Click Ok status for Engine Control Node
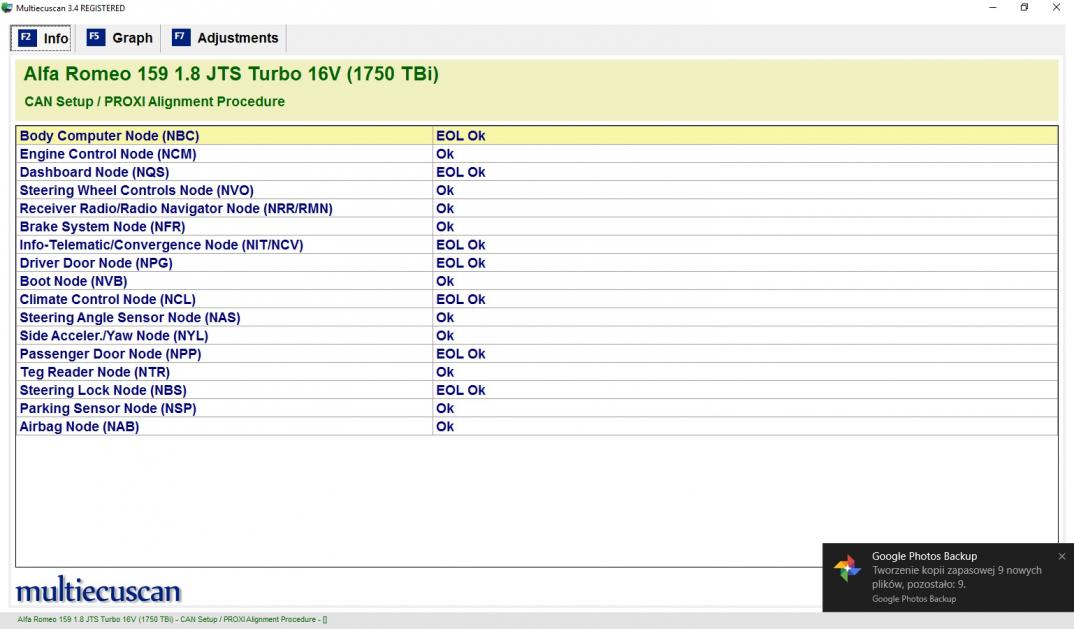The height and width of the screenshot is (629, 1074). [445, 154]
